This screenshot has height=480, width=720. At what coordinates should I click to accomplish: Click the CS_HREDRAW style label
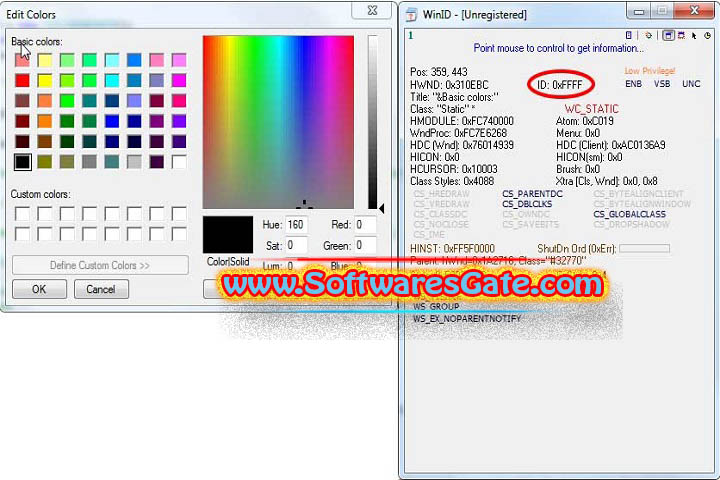point(441,194)
